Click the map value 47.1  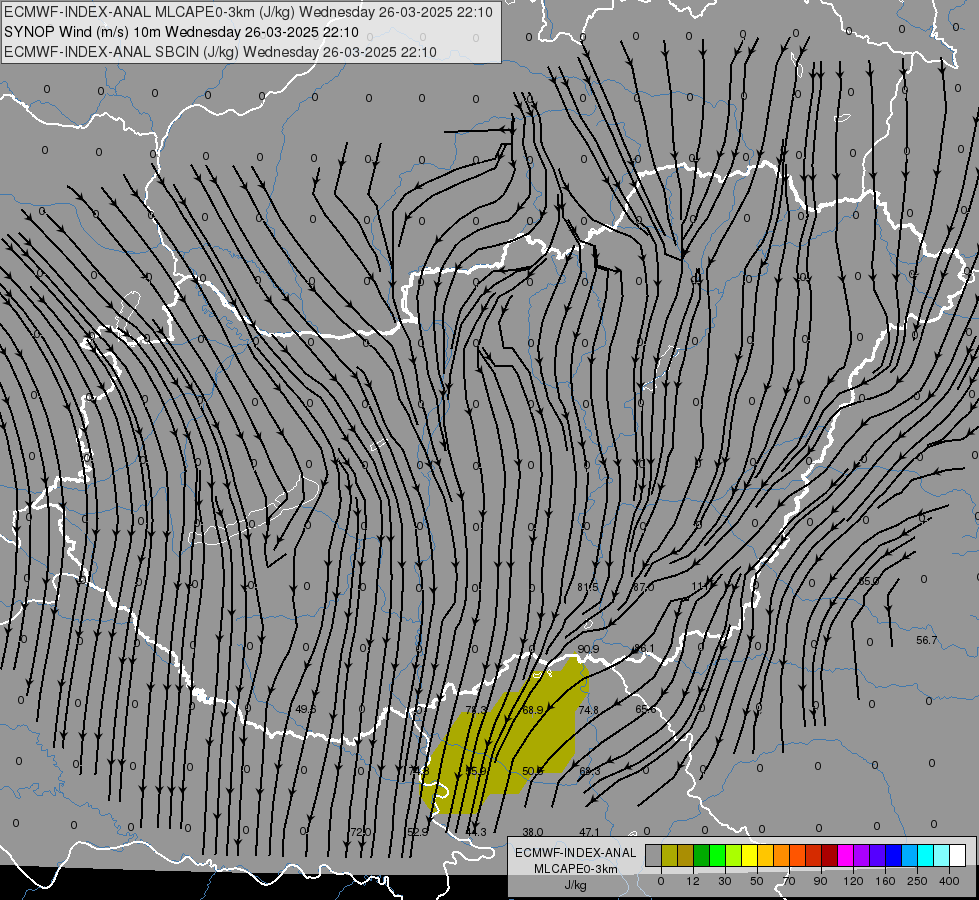pos(589,832)
